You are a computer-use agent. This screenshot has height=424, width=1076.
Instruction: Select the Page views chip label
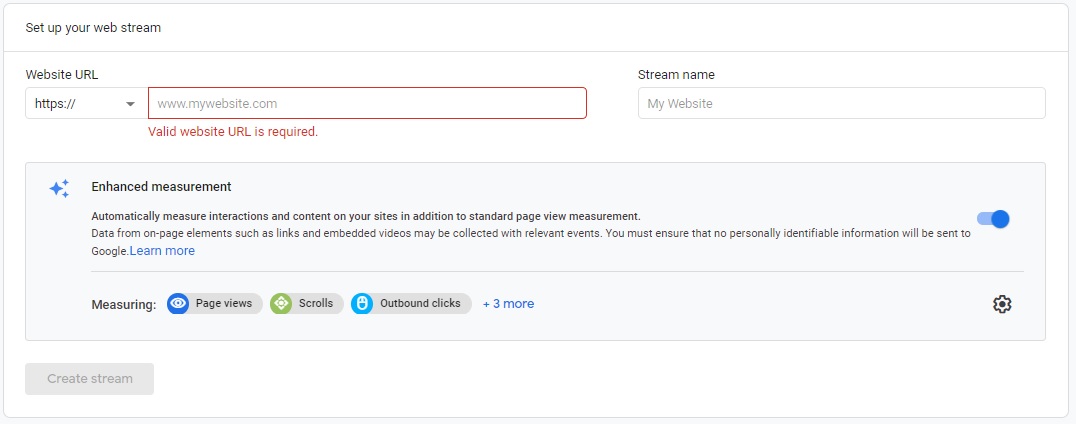(x=224, y=304)
